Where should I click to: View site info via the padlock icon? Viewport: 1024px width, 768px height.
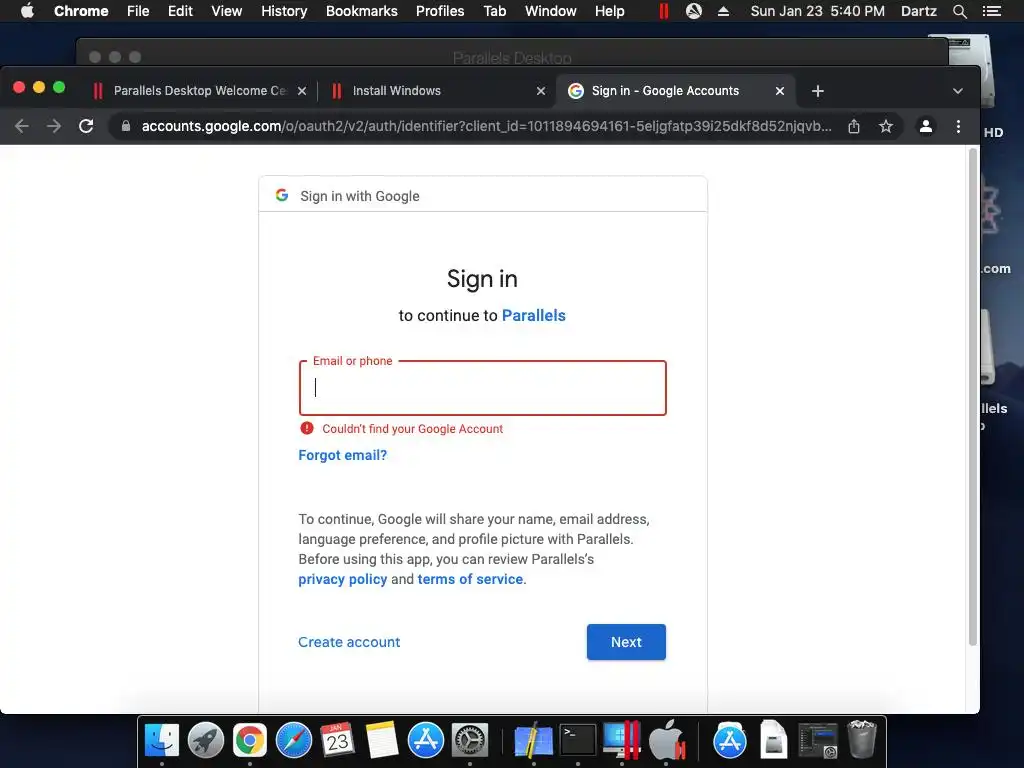pyautogui.click(x=126, y=126)
